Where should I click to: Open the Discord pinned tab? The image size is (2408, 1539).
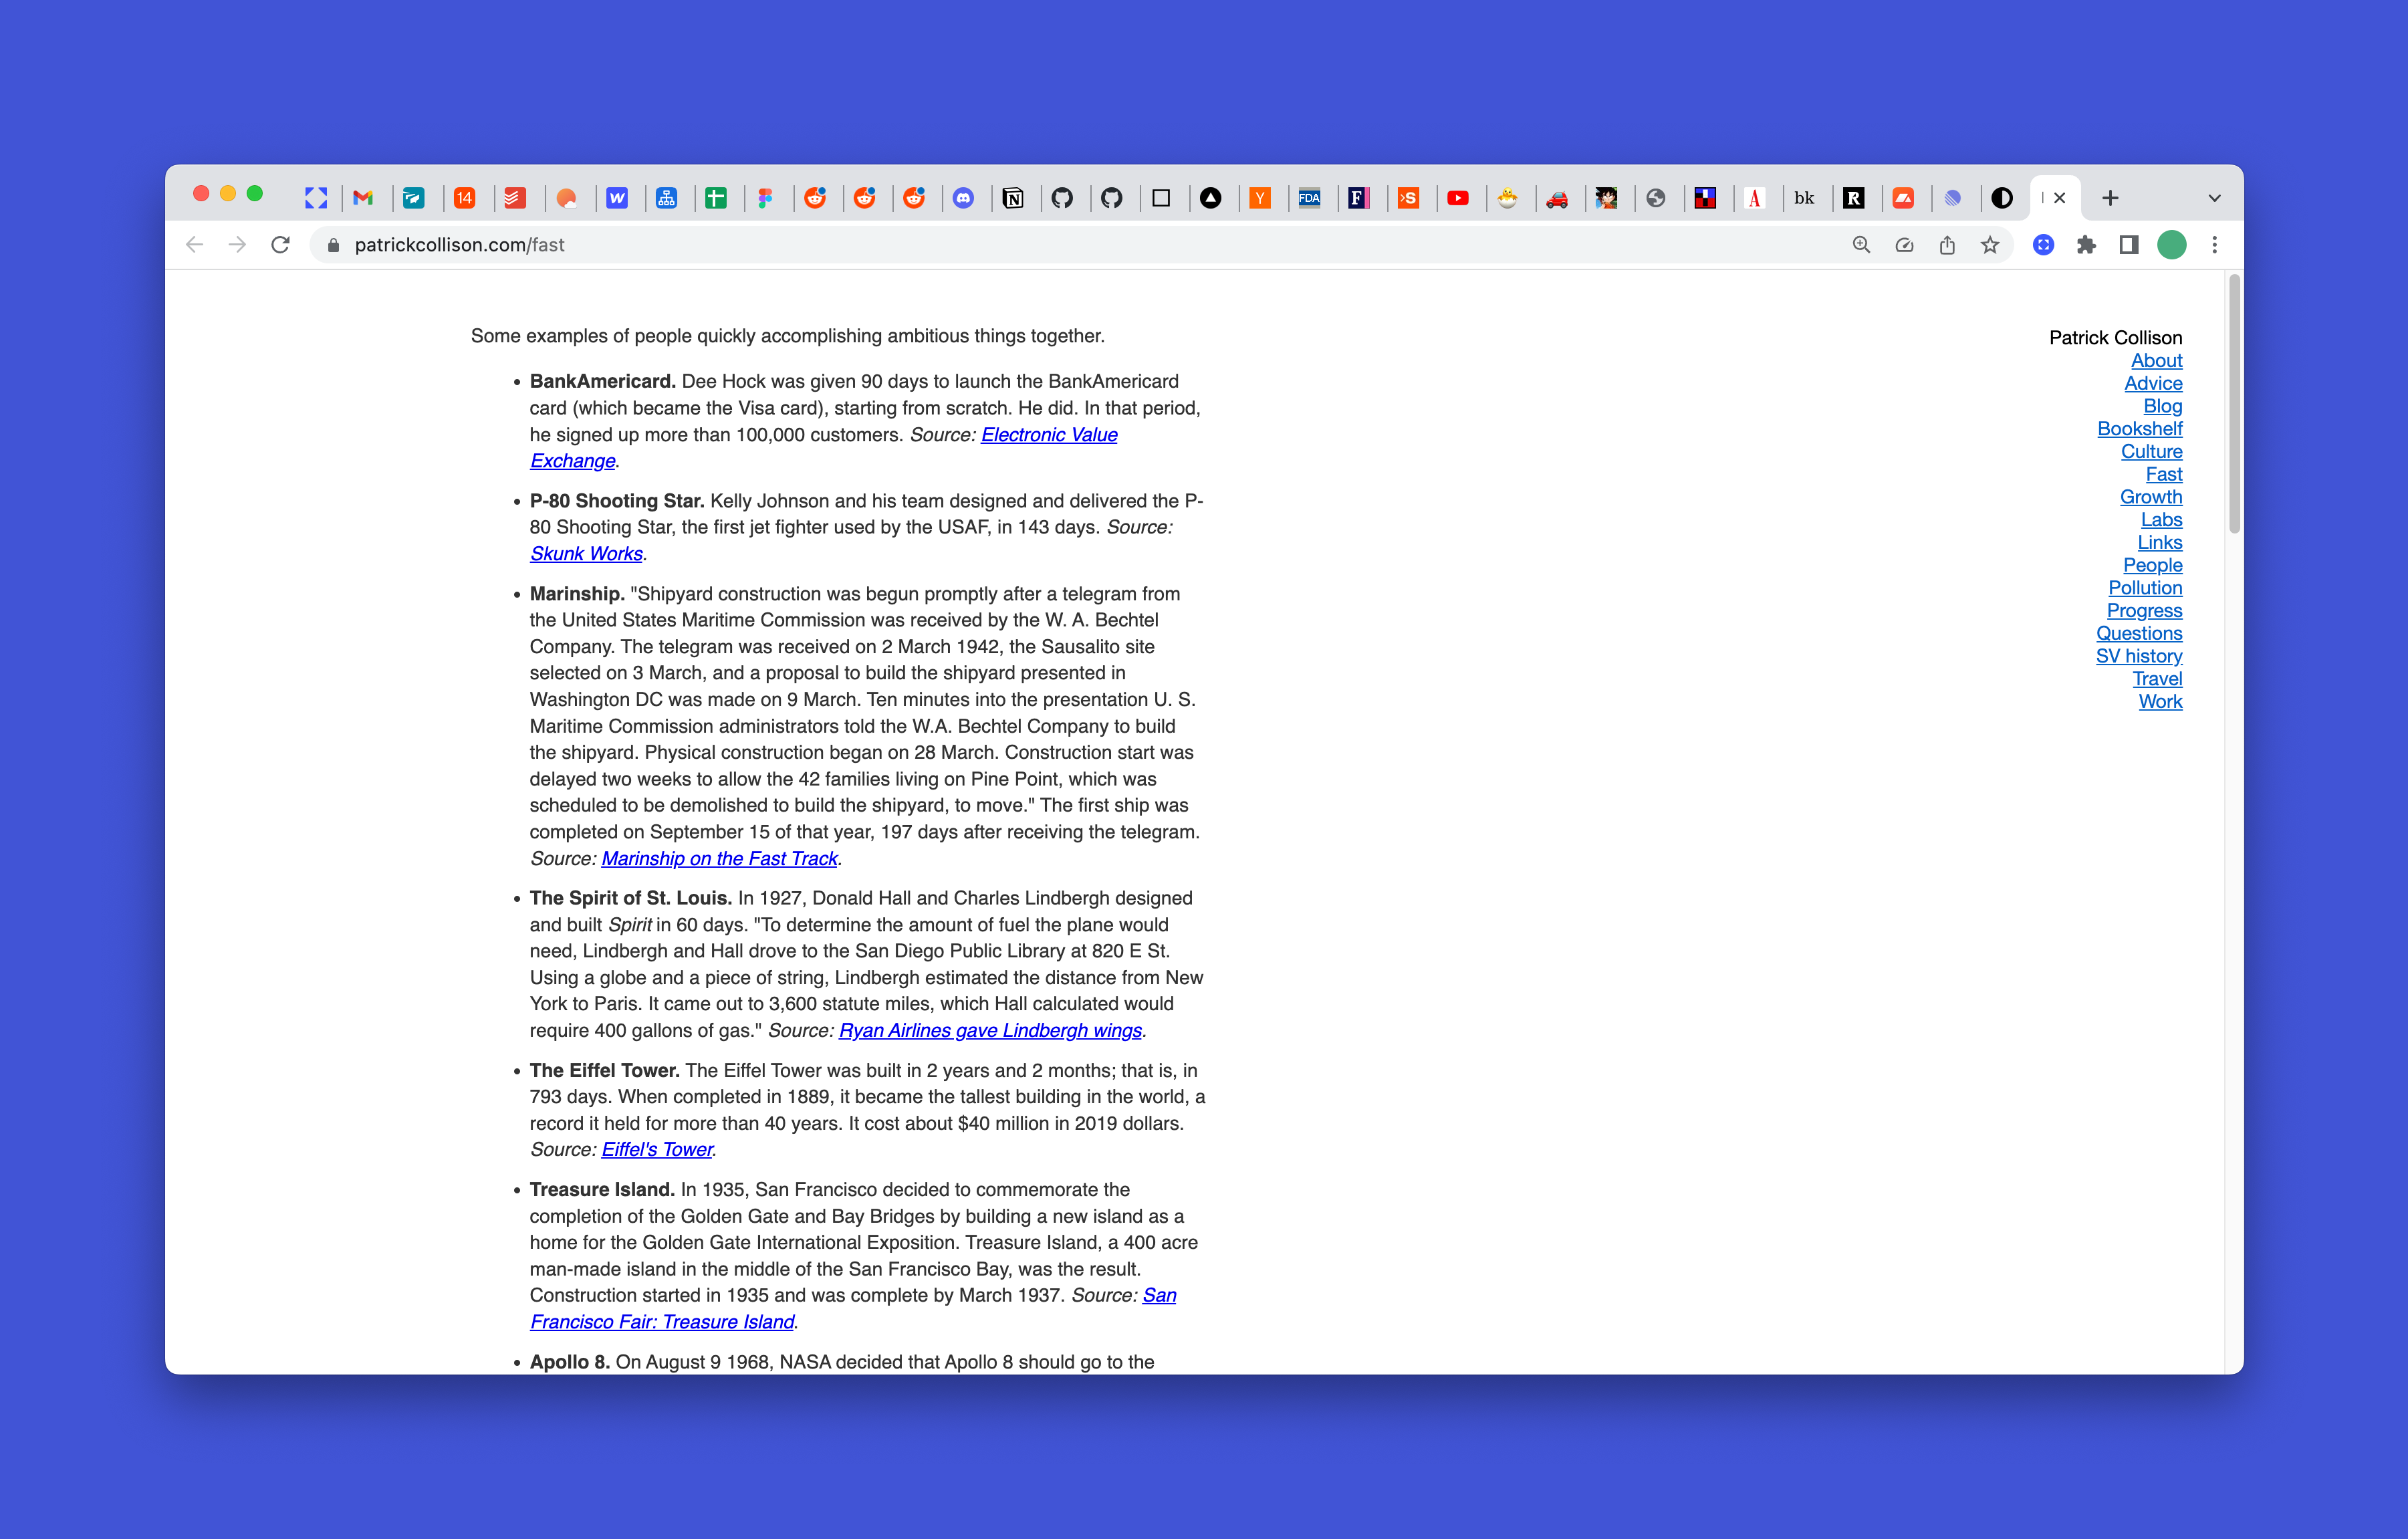click(x=964, y=197)
